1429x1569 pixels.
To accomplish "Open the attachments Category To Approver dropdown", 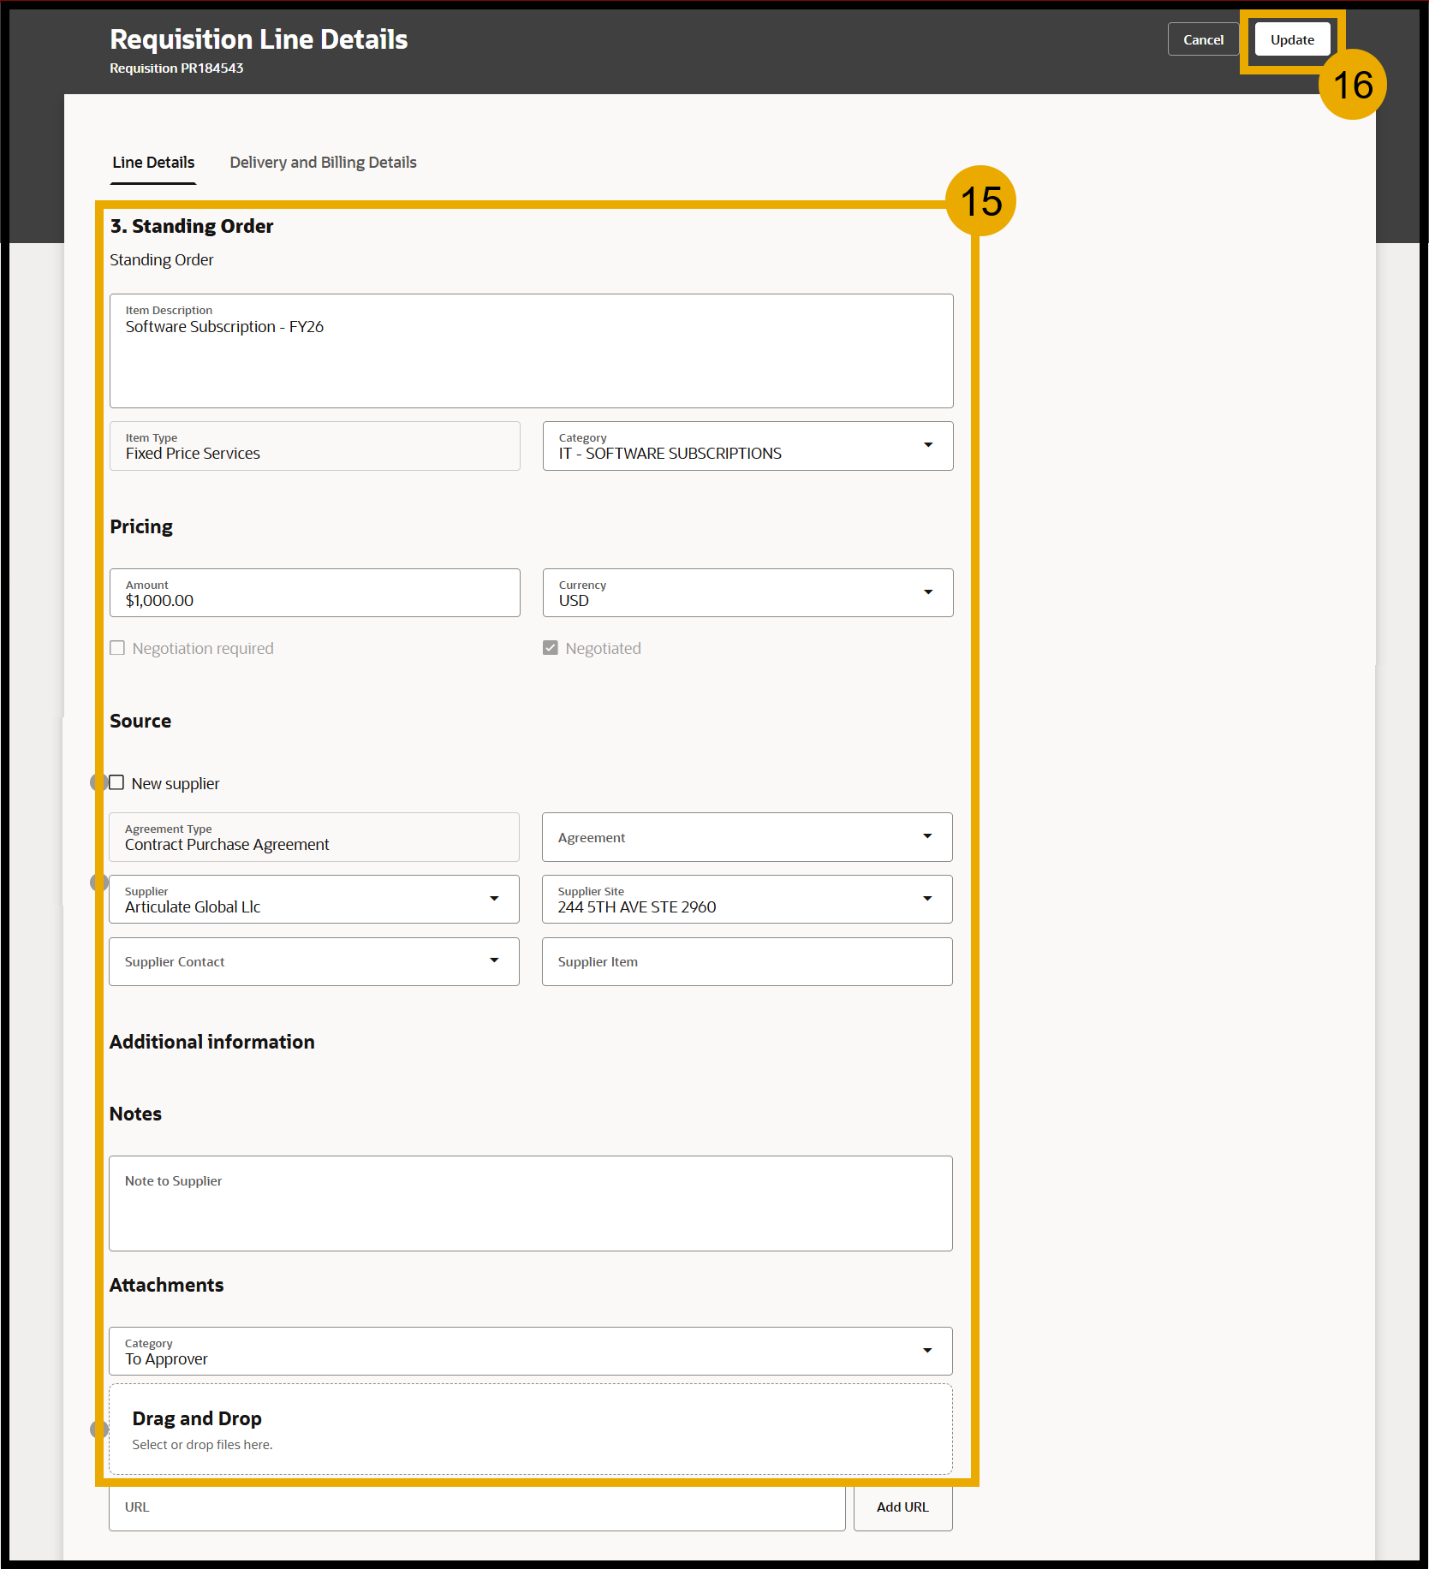I will tap(530, 1351).
